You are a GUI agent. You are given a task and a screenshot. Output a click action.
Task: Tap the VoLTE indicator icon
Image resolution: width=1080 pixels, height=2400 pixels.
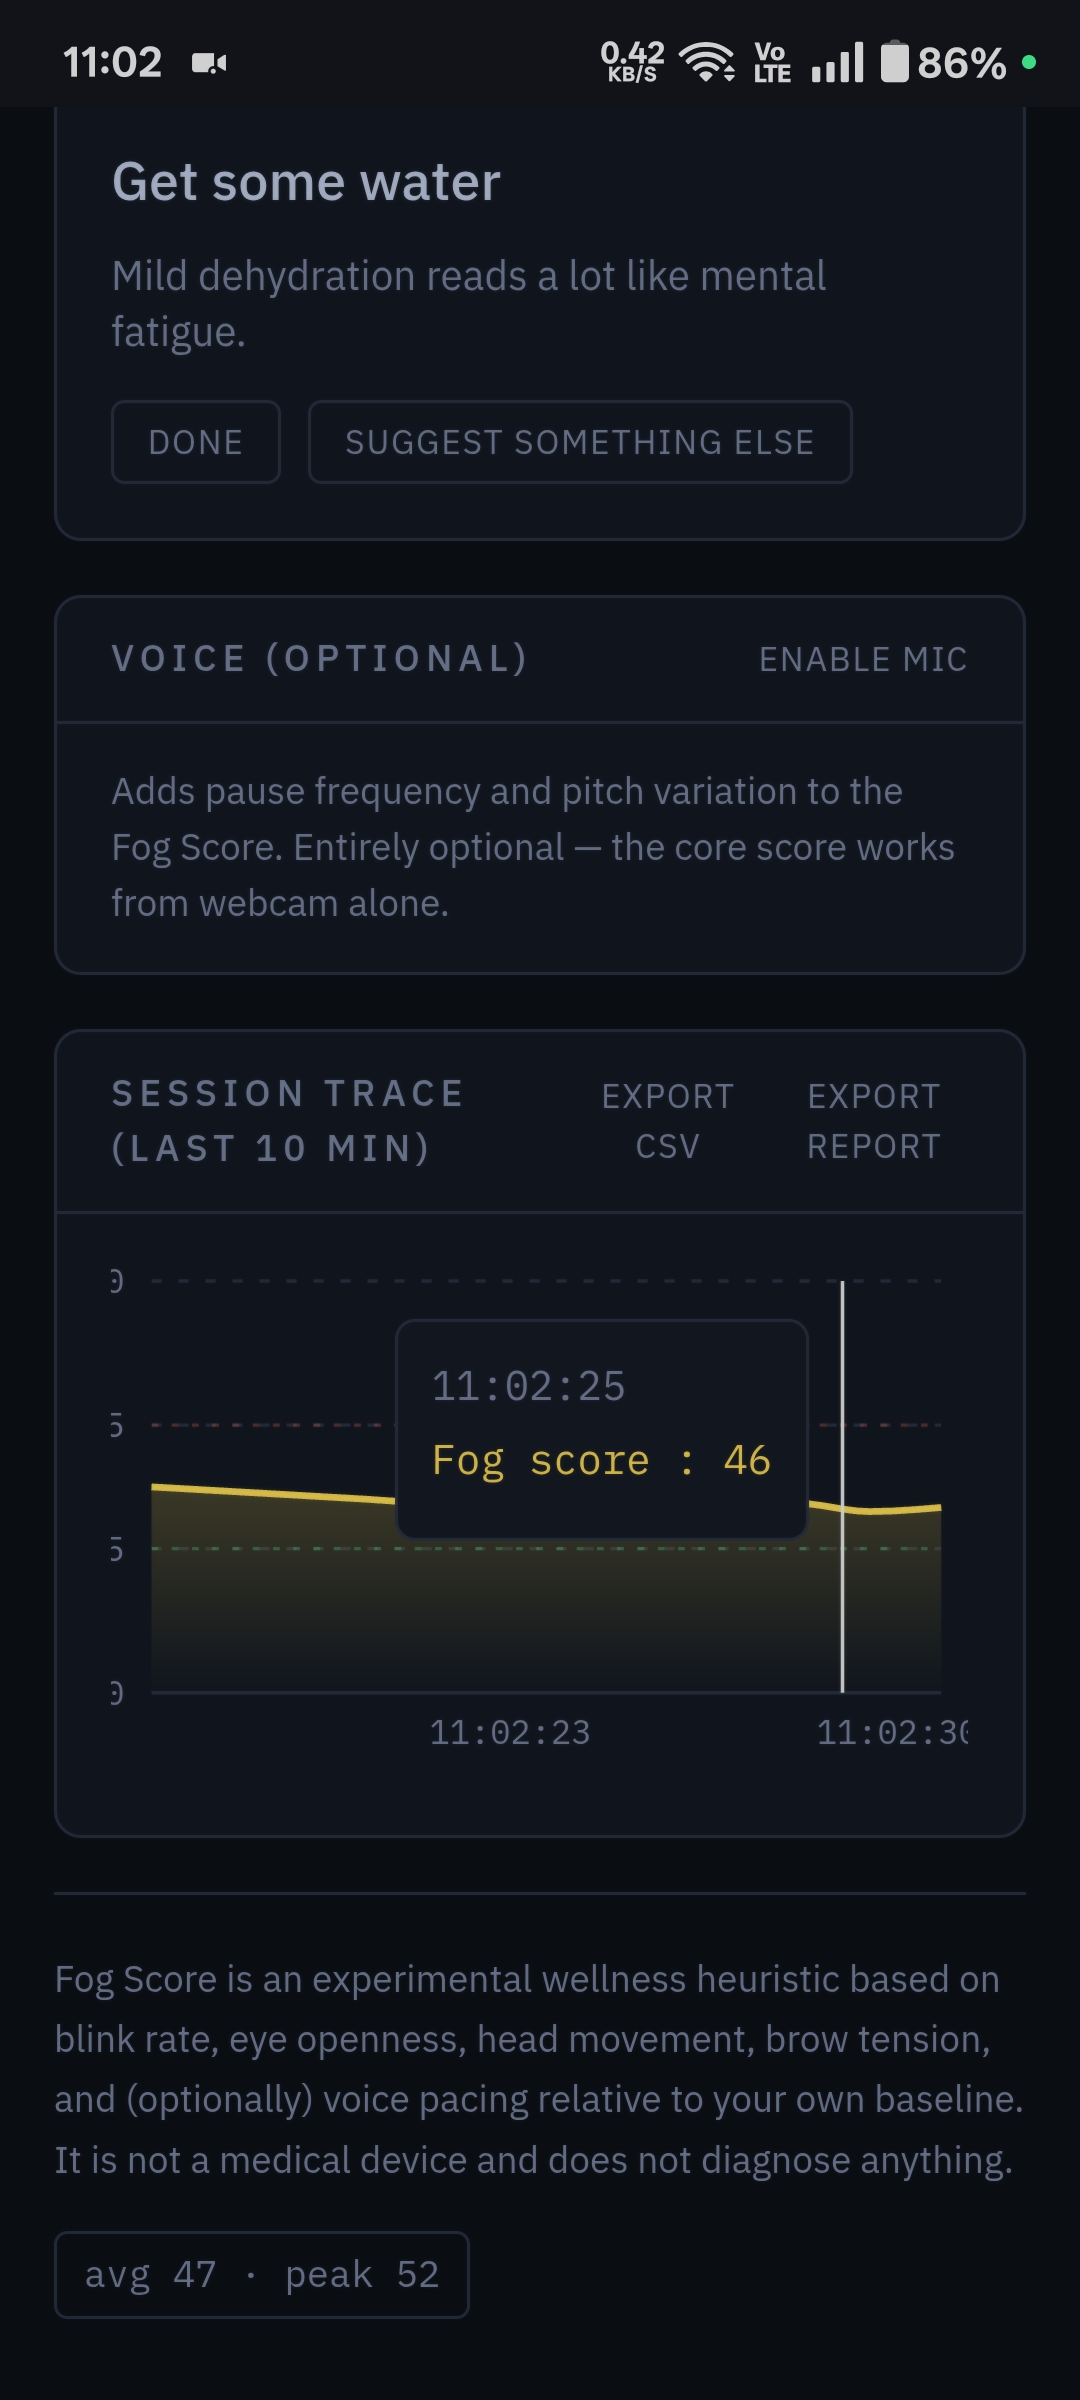[x=772, y=62]
